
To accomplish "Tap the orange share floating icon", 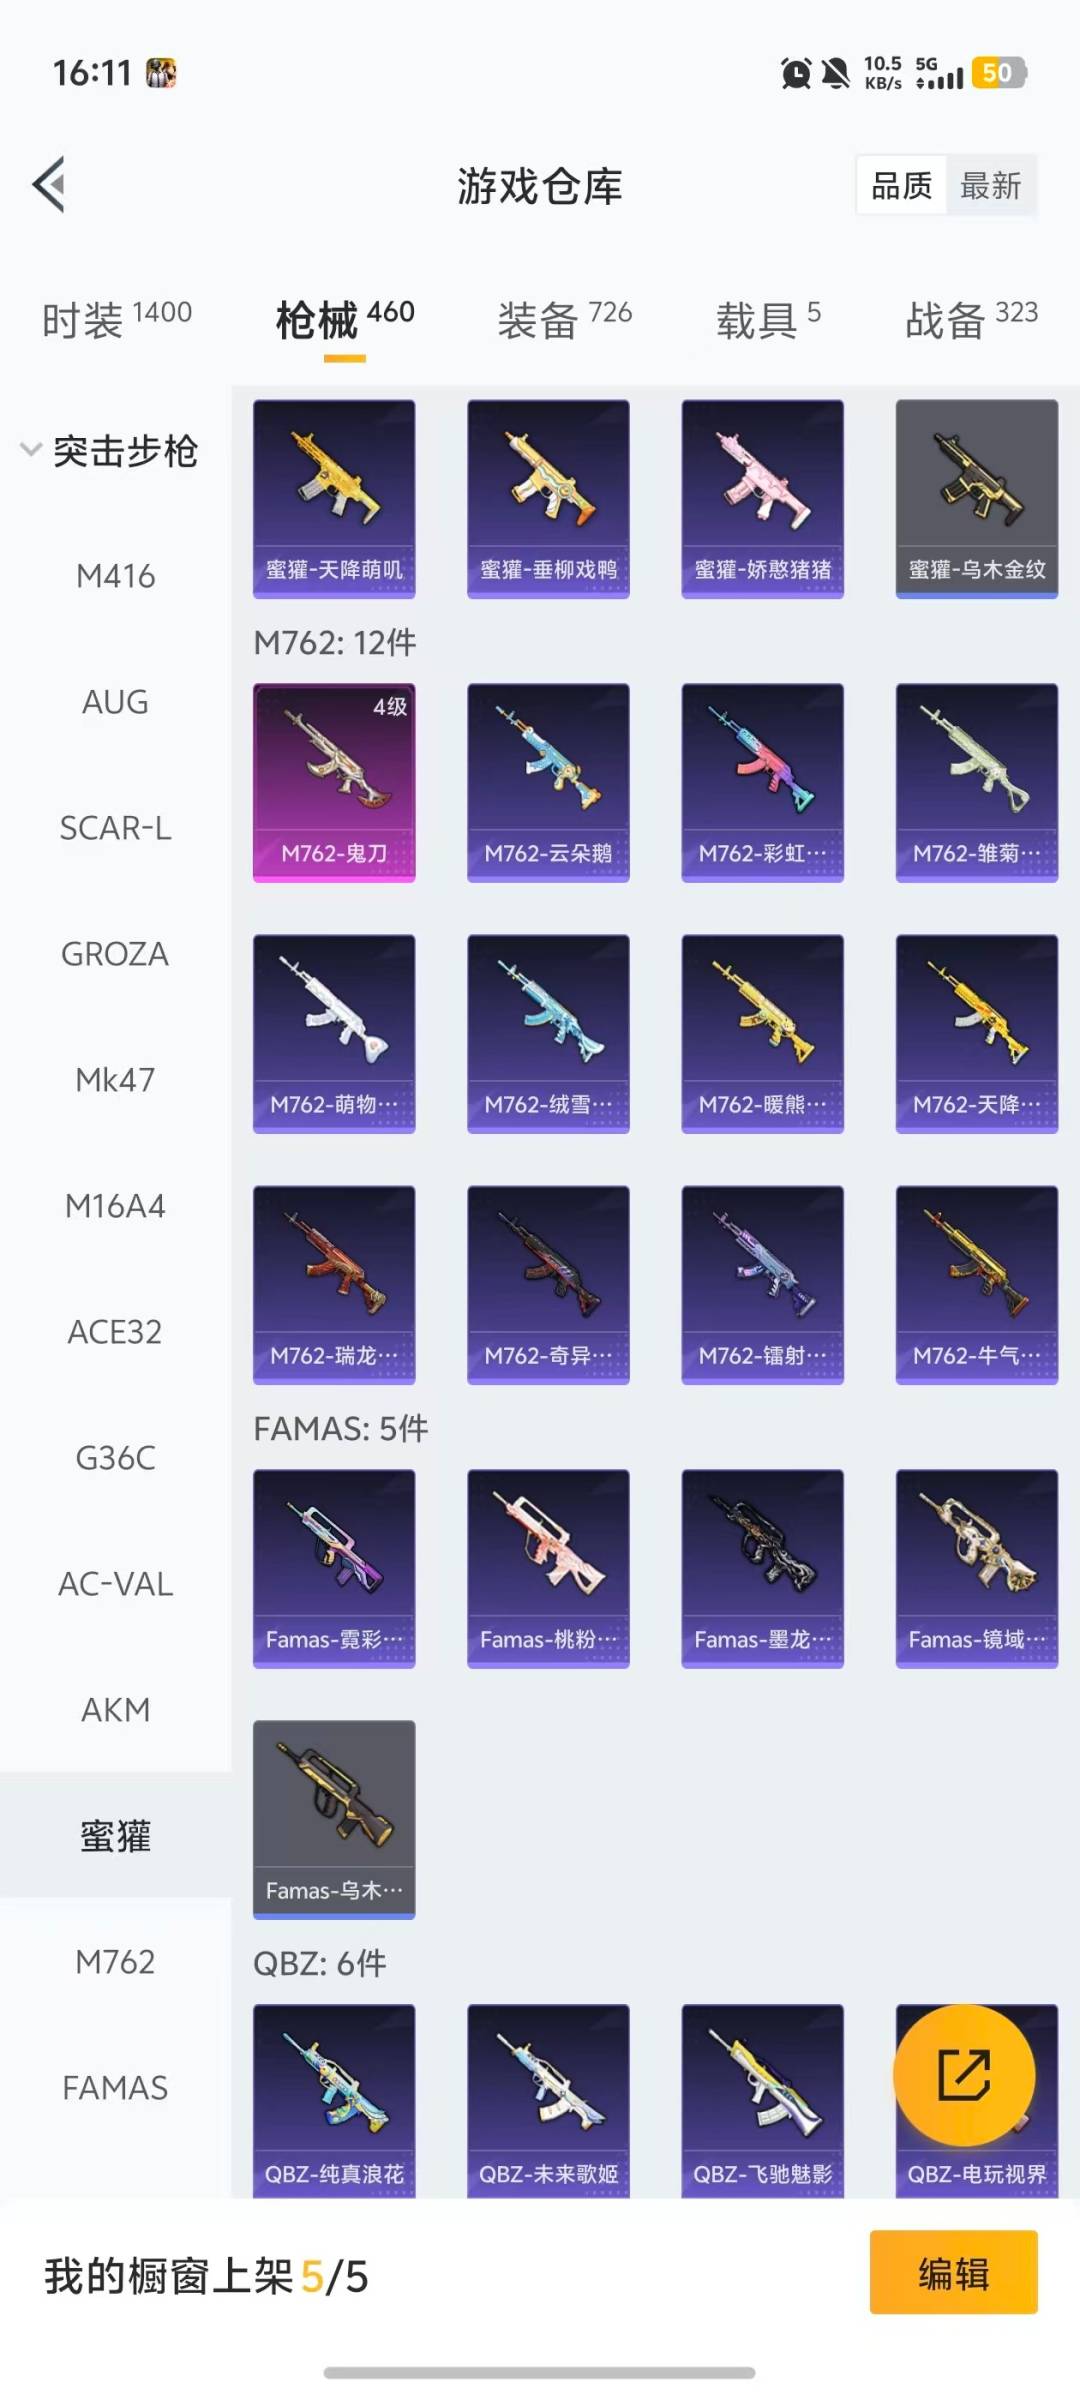I will [x=964, y=2075].
